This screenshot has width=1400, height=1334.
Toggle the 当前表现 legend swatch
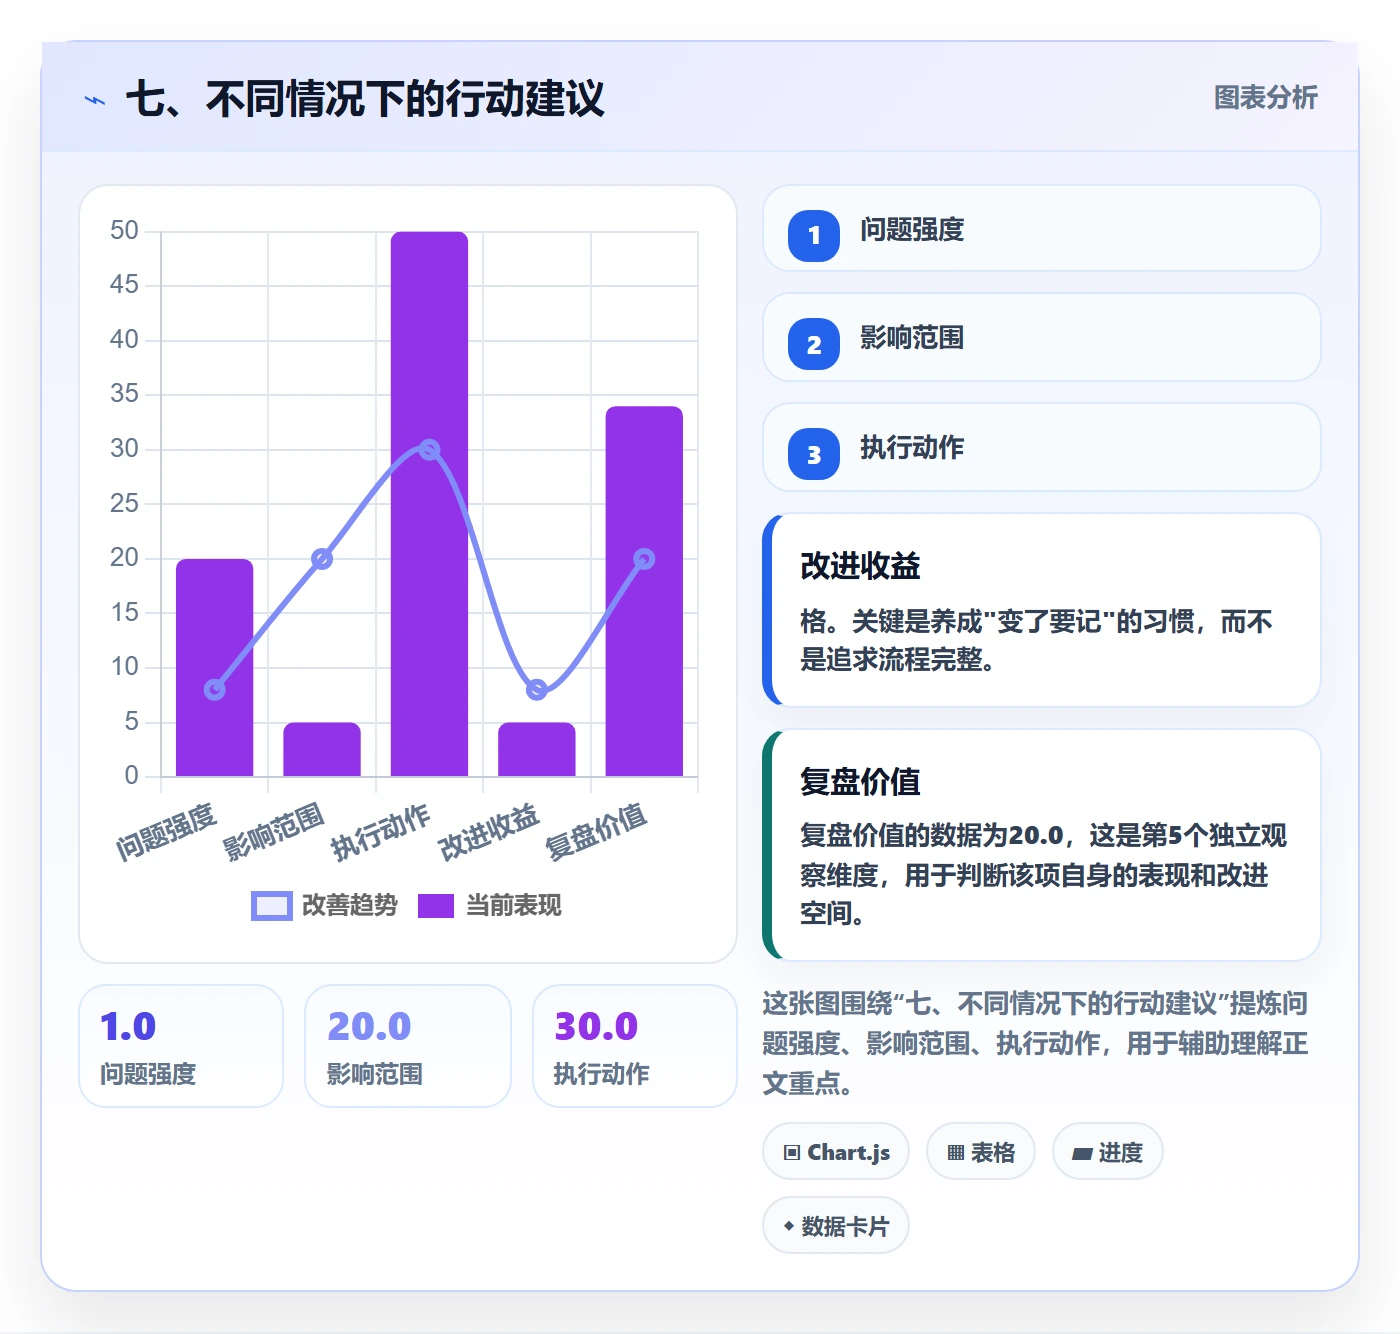436,905
